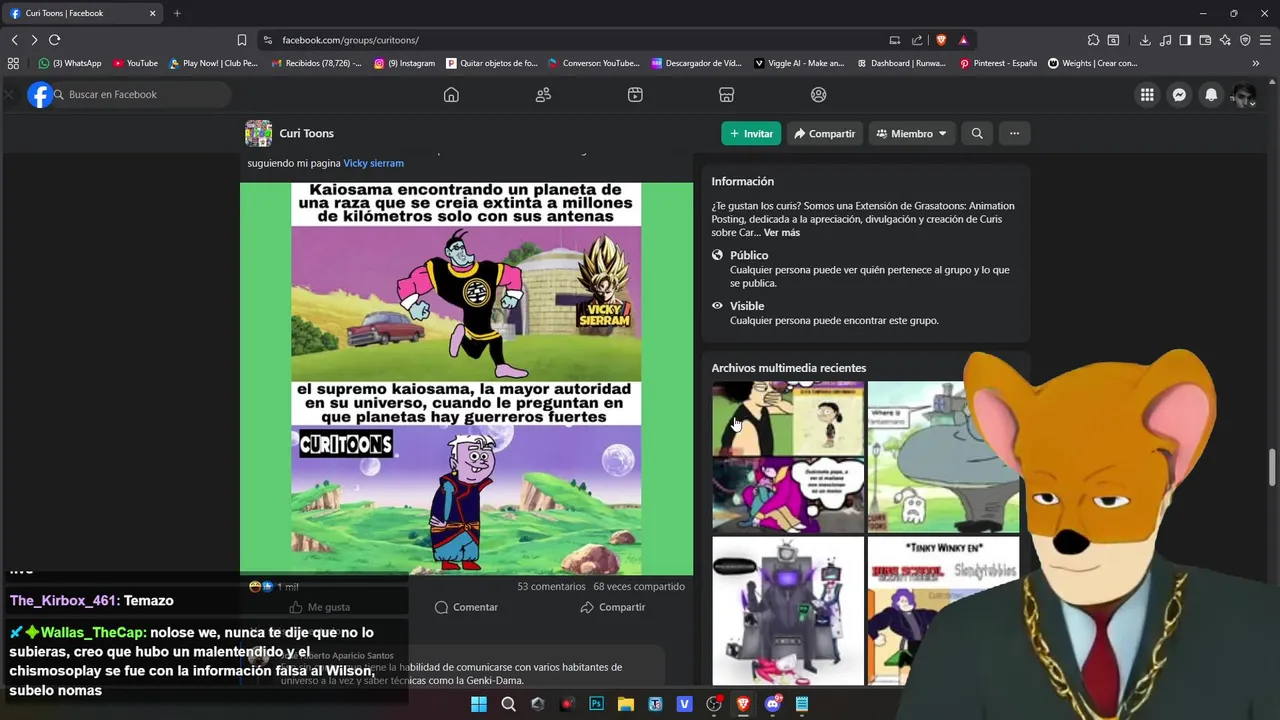1280x720 pixels.
Task: Click the Brave Shields lion icon
Action: point(941,40)
